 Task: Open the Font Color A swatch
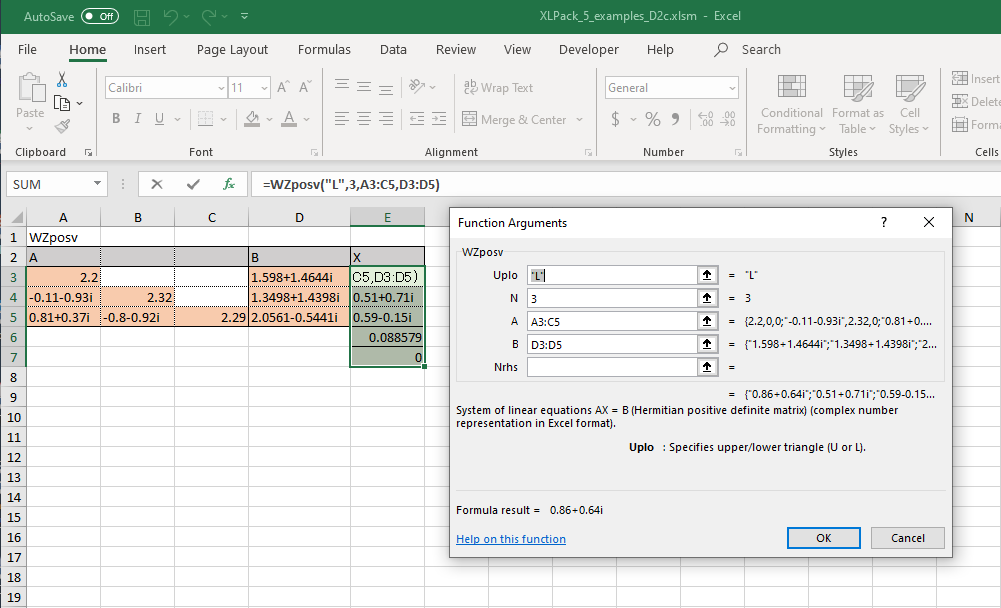coord(289,118)
